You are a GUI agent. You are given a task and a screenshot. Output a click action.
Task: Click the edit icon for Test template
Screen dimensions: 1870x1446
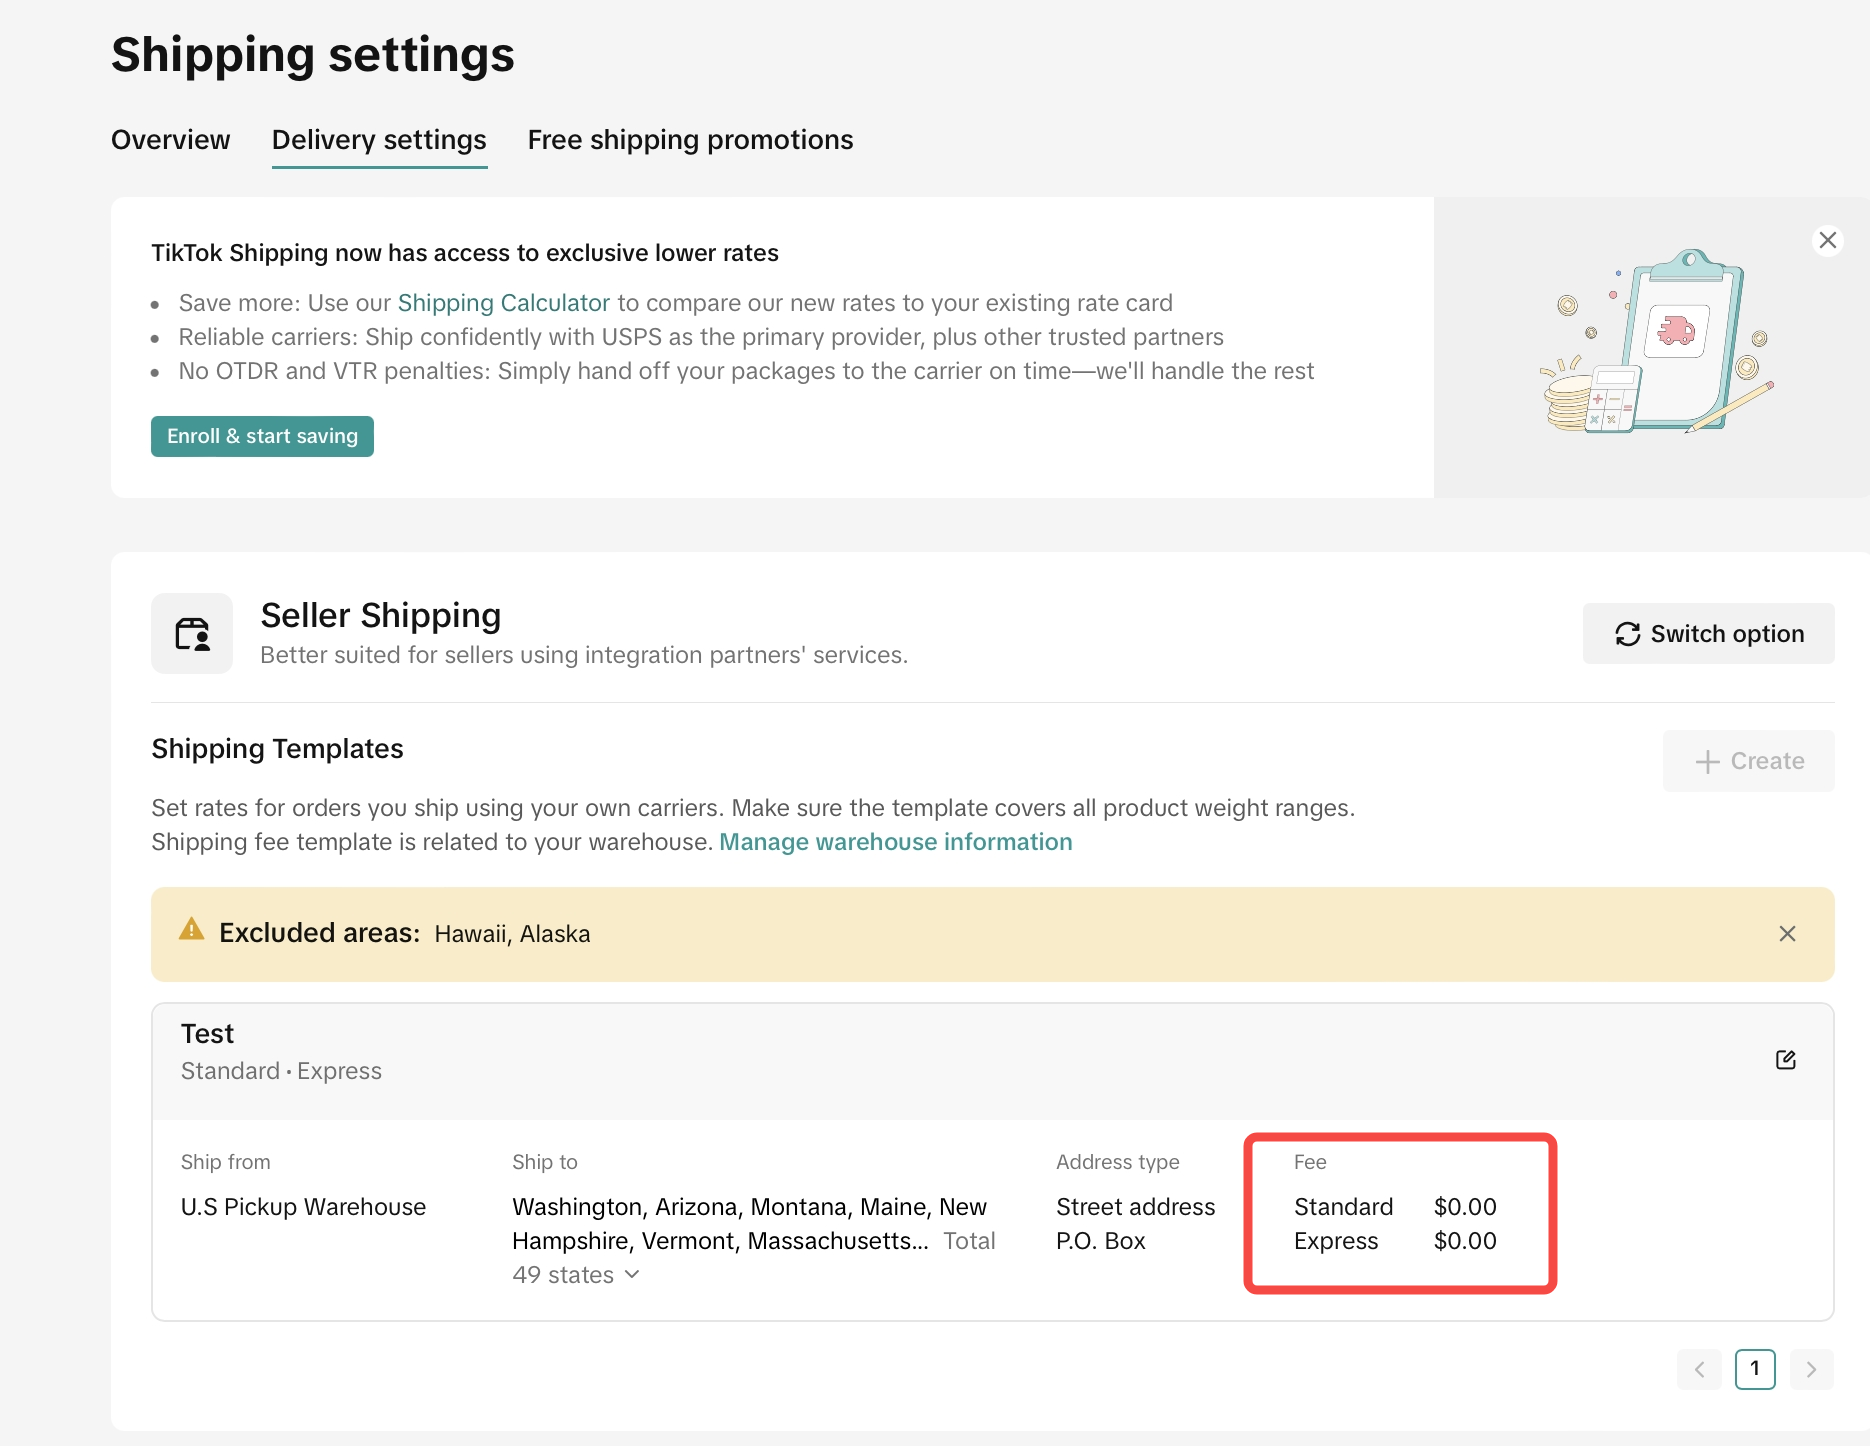click(x=1785, y=1060)
